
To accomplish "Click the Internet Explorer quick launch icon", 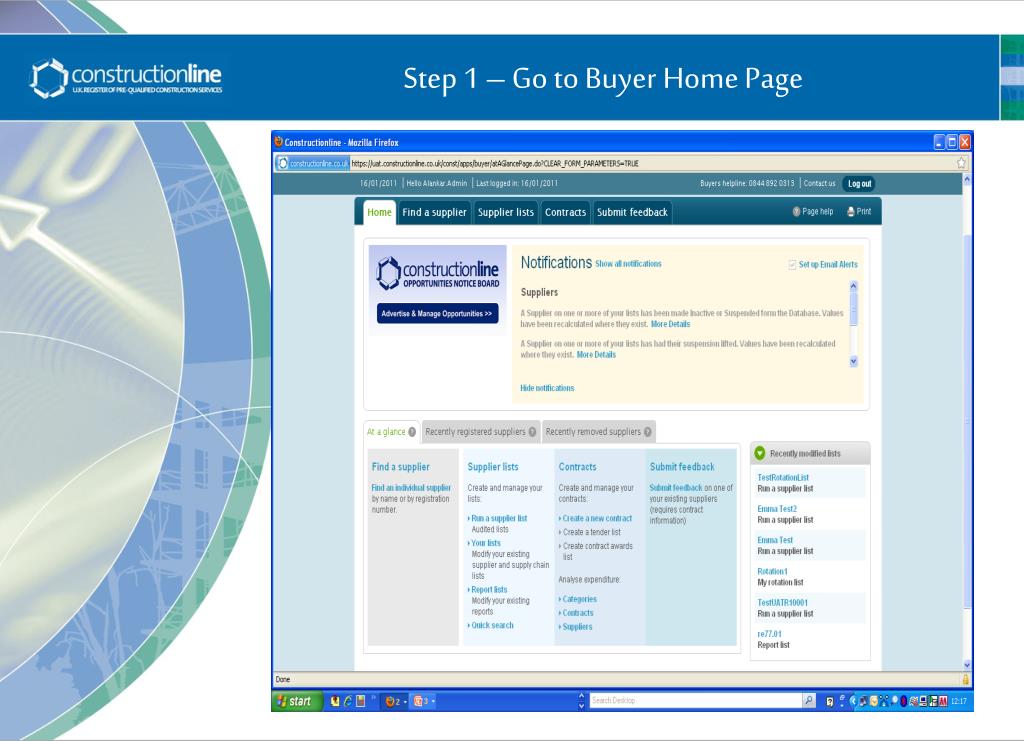I will pyautogui.click(x=347, y=701).
